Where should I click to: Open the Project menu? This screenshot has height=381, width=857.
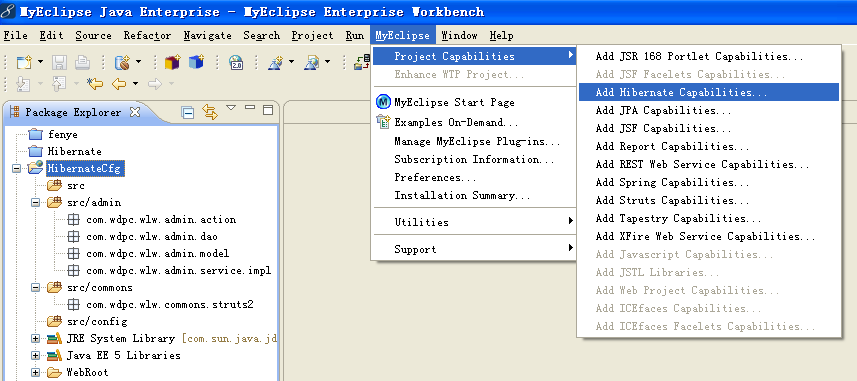point(312,36)
